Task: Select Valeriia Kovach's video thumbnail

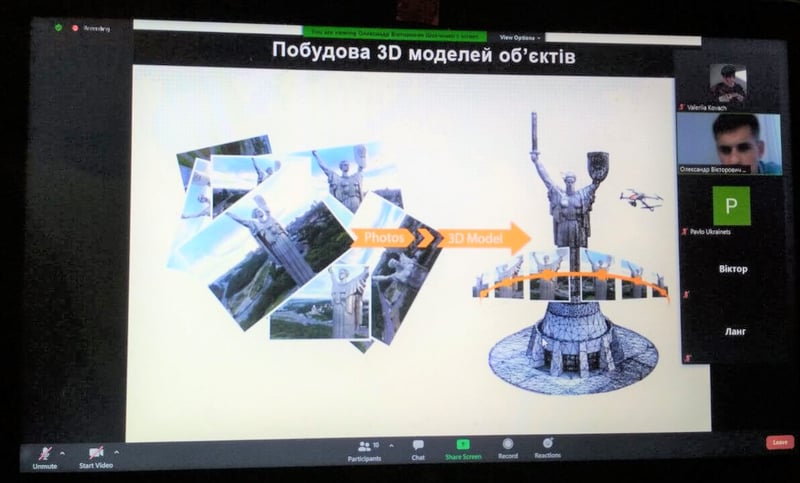Action: click(x=727, y=83)
